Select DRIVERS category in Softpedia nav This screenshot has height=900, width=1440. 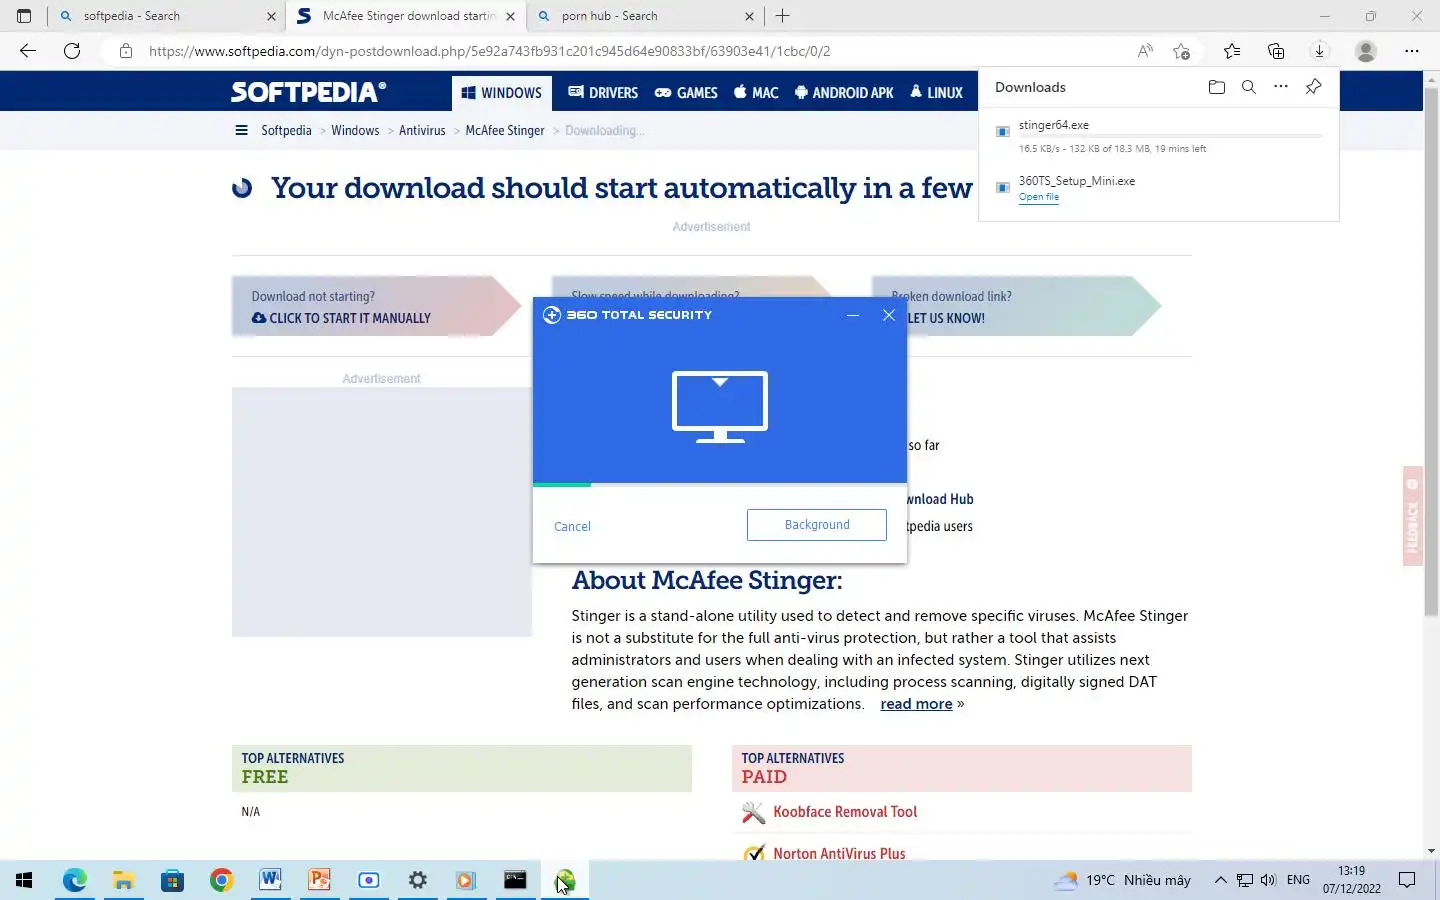click(x=603, y=93)
